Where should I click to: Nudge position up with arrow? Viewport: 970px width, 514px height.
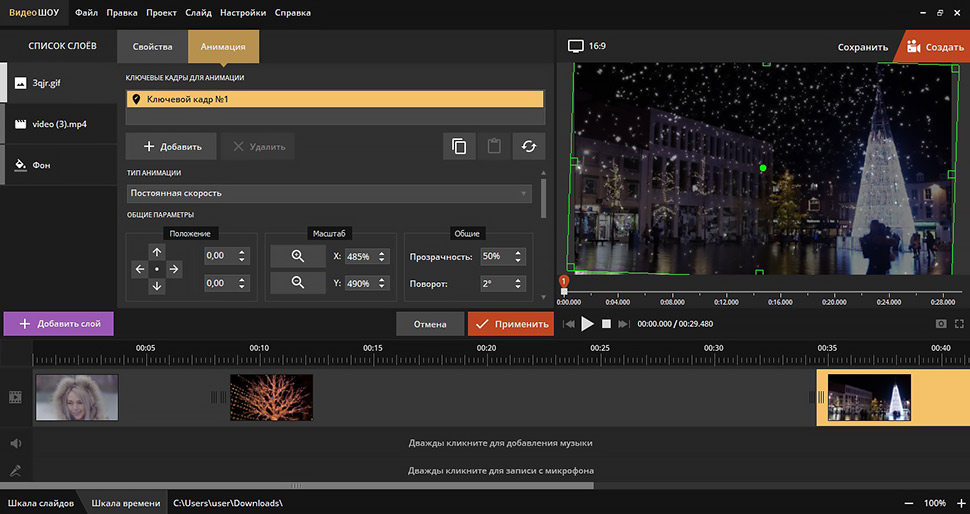(x=157, y=252)
